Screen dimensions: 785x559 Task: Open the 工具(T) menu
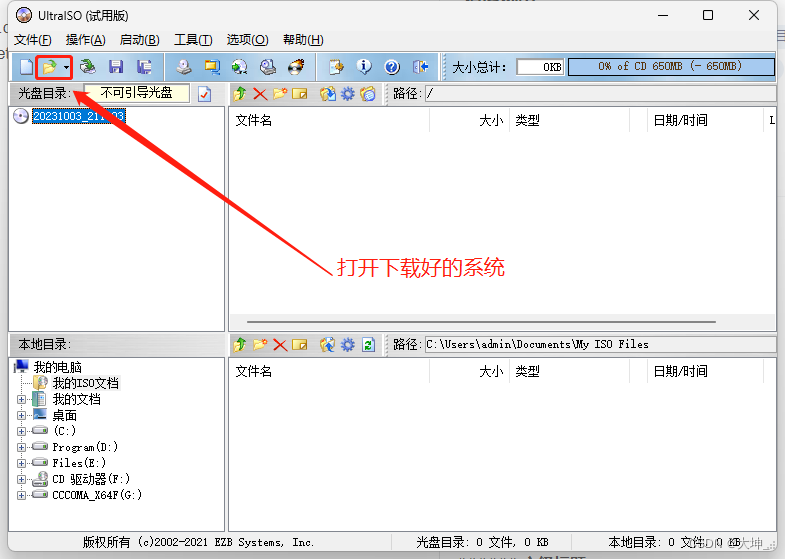pos(193,40)
